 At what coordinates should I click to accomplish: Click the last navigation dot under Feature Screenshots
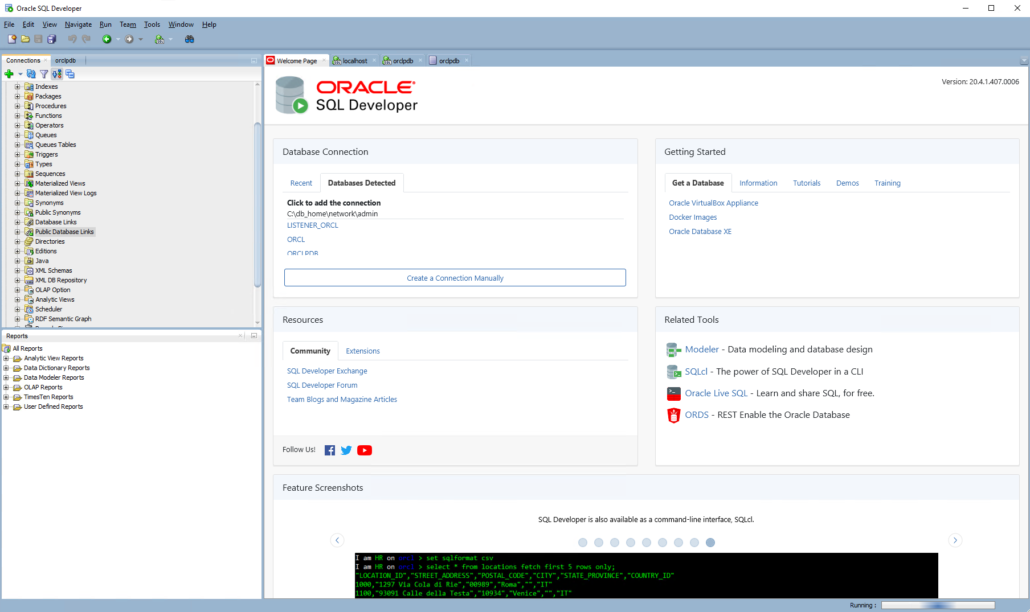point(711,542)
